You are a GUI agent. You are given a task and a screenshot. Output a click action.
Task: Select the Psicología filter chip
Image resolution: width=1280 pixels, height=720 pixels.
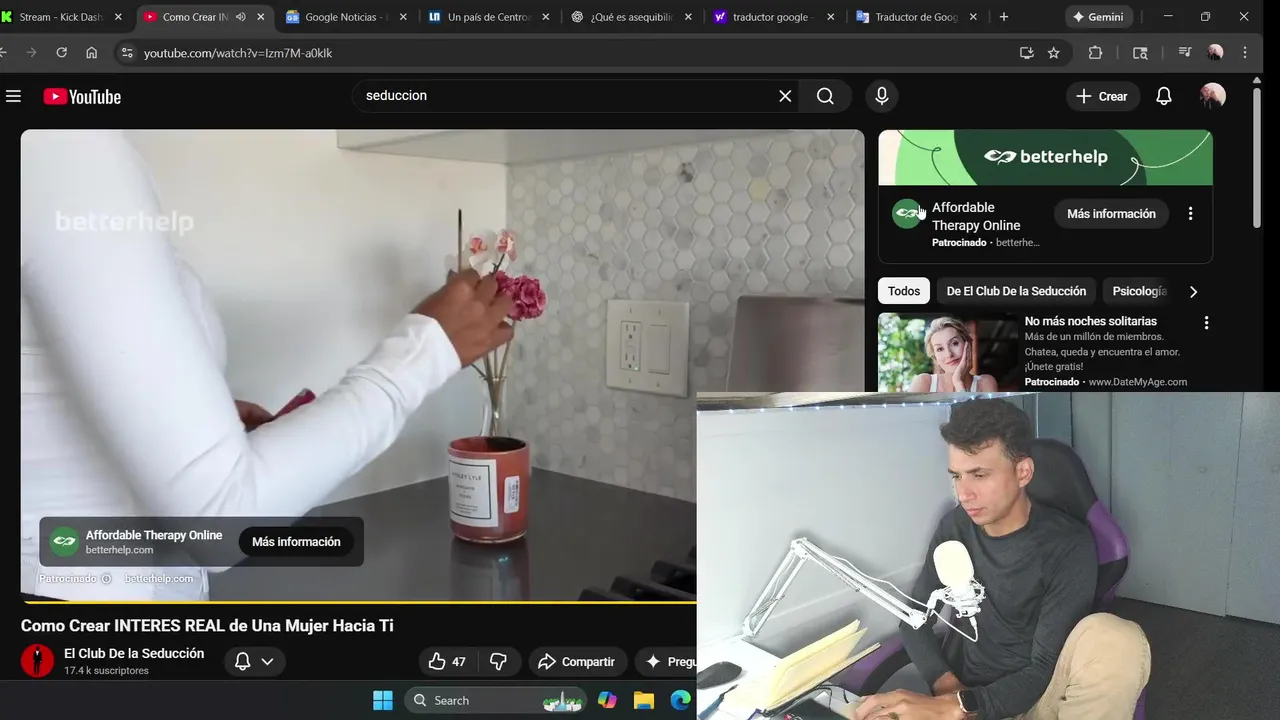(1139, 291)
